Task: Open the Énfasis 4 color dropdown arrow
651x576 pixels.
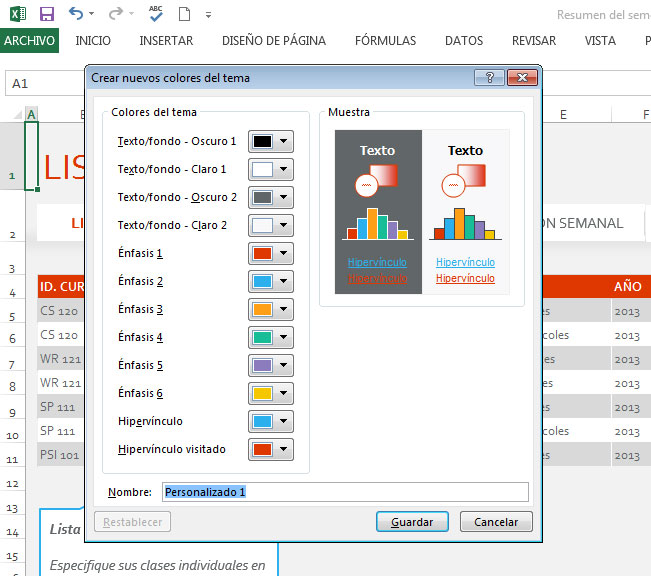Action: (x=284, y=337)
